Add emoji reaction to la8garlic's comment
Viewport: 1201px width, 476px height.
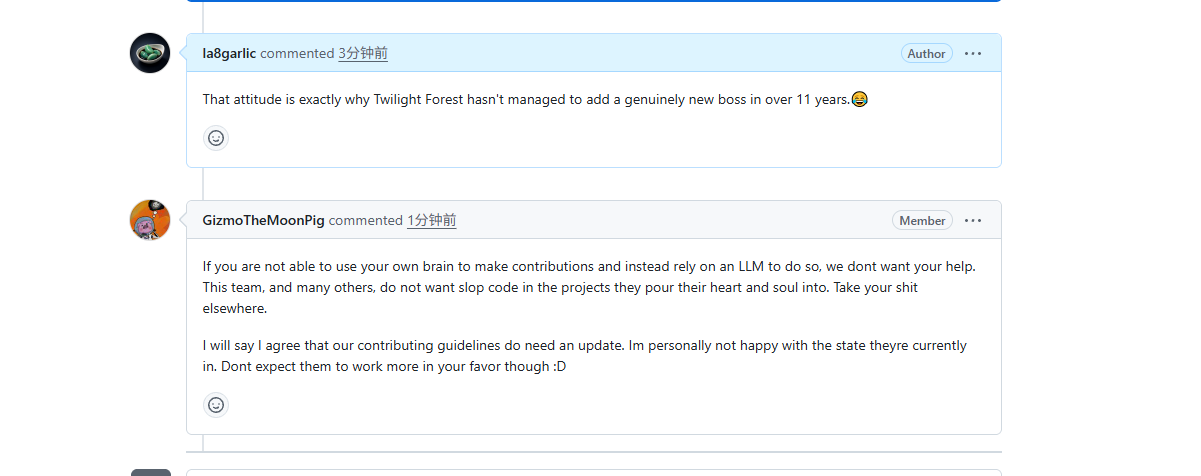pos(216,138)
